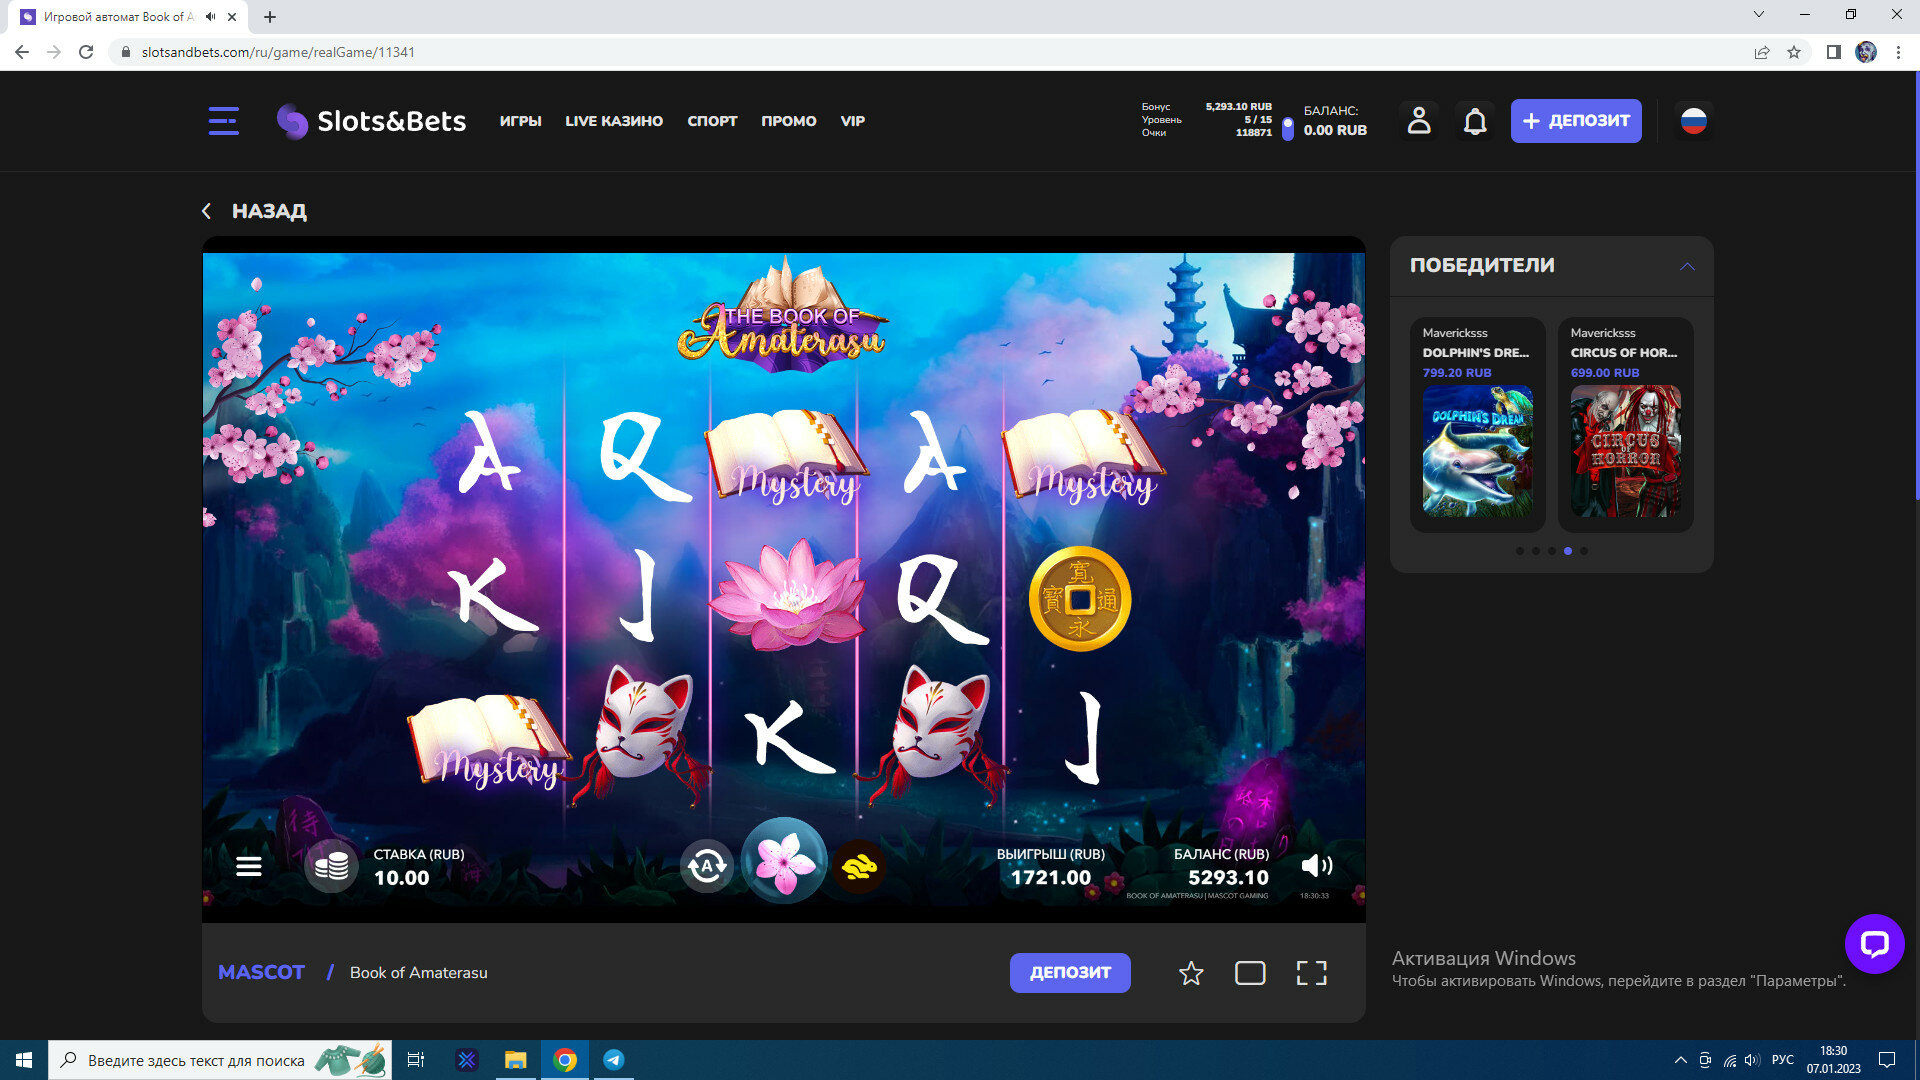This screenshot has height=1080, width=1920.
Task: Open the LIVE КАЗИНО menu item
Action: (614, 121)
